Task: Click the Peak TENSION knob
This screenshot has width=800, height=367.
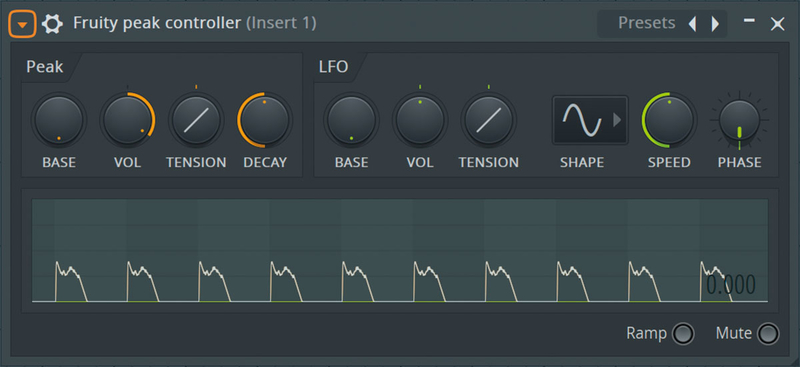Action: 196,119
